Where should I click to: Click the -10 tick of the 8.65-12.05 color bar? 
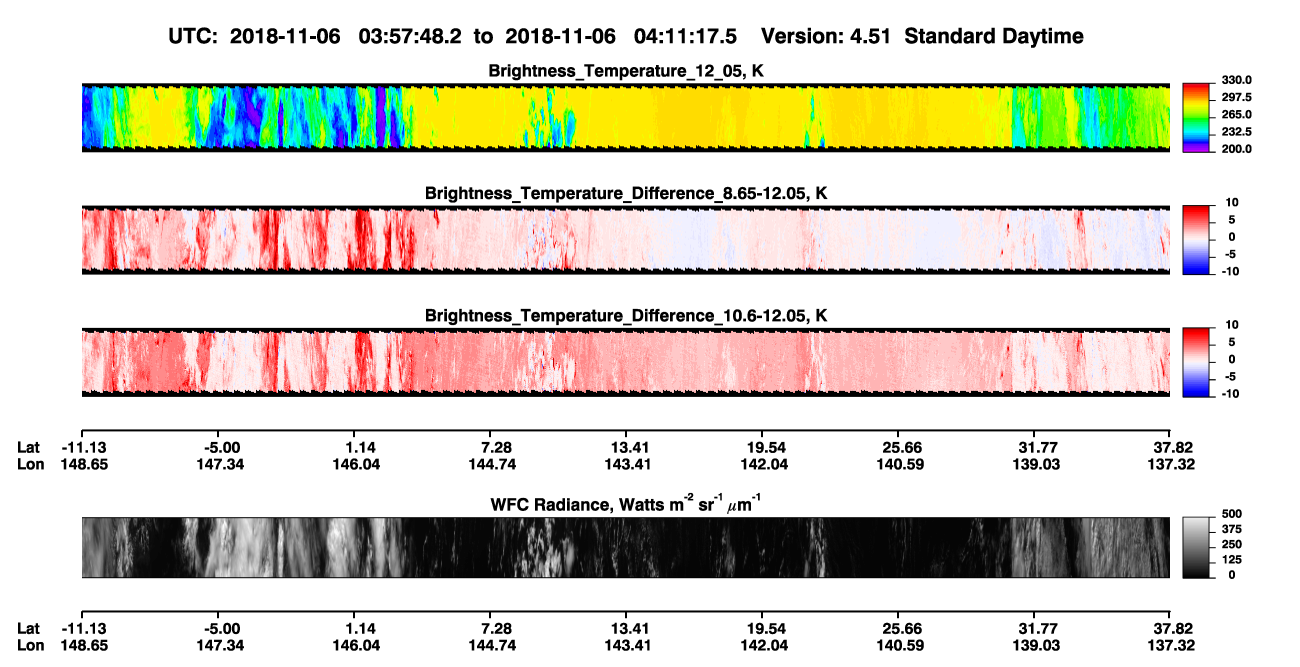[1230, 271]
